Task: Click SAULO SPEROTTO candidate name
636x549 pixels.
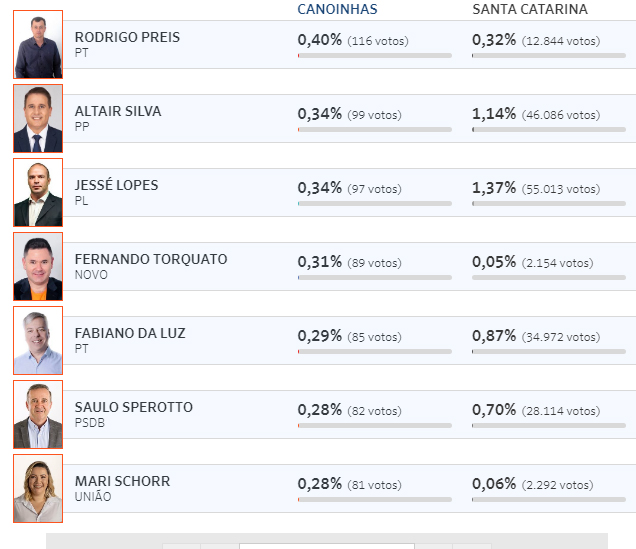Action: [x=133, y=407]
